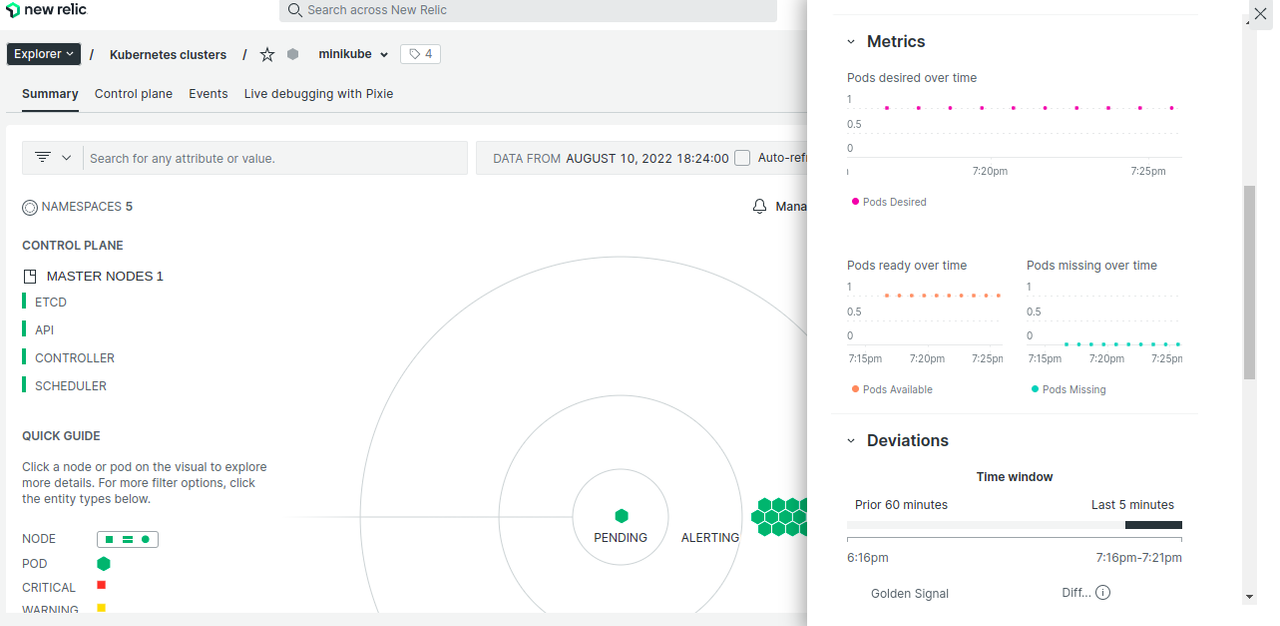Image resolution: width=1280 pixels, height=626 pixels.
Task: Search across New Relic field
Action: pos(528,10)
